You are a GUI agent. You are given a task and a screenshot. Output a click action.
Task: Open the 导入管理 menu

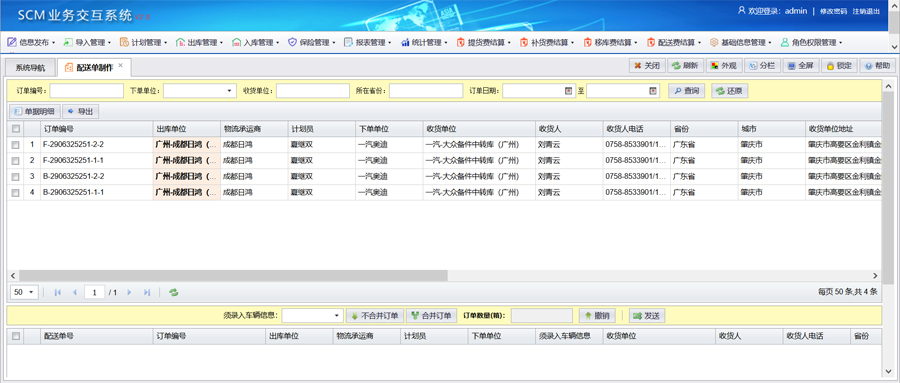pos(87,42)
